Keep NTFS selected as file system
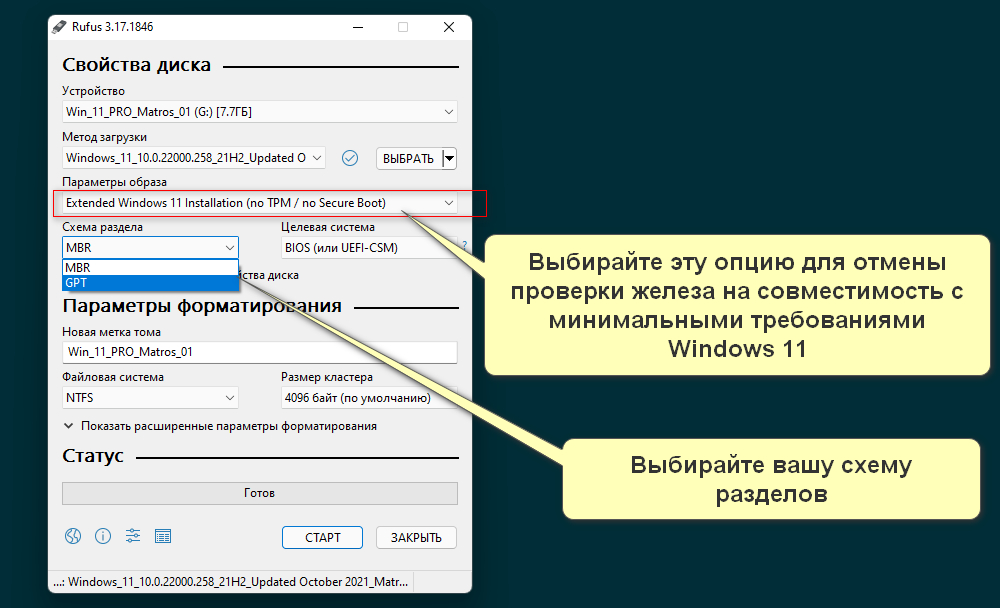Viewport: 1000px width, 608px height. (150, 397)
